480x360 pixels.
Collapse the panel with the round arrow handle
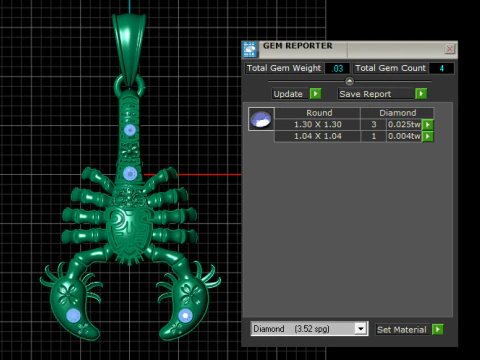tap(349, 81)
